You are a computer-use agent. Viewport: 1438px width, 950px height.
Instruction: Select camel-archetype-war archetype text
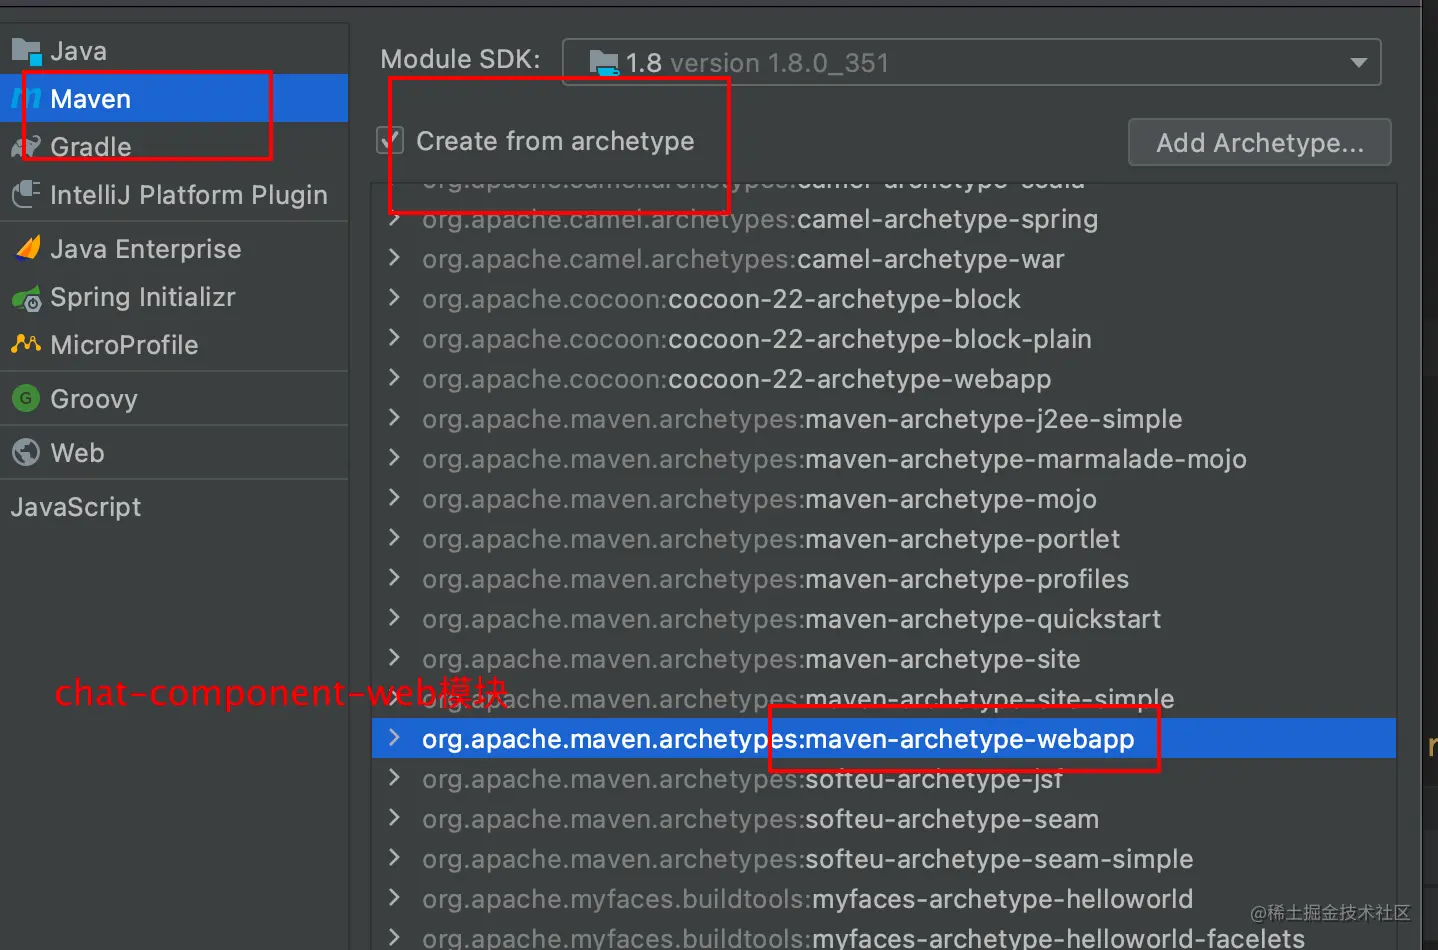pyautogui.click(x=743, y=259)
